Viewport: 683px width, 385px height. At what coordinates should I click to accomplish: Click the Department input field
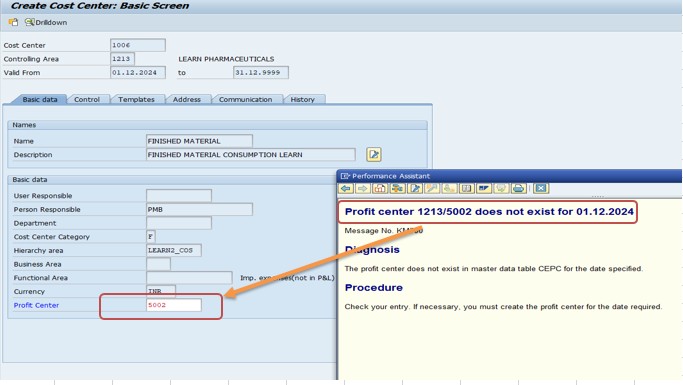pos(179,223)
